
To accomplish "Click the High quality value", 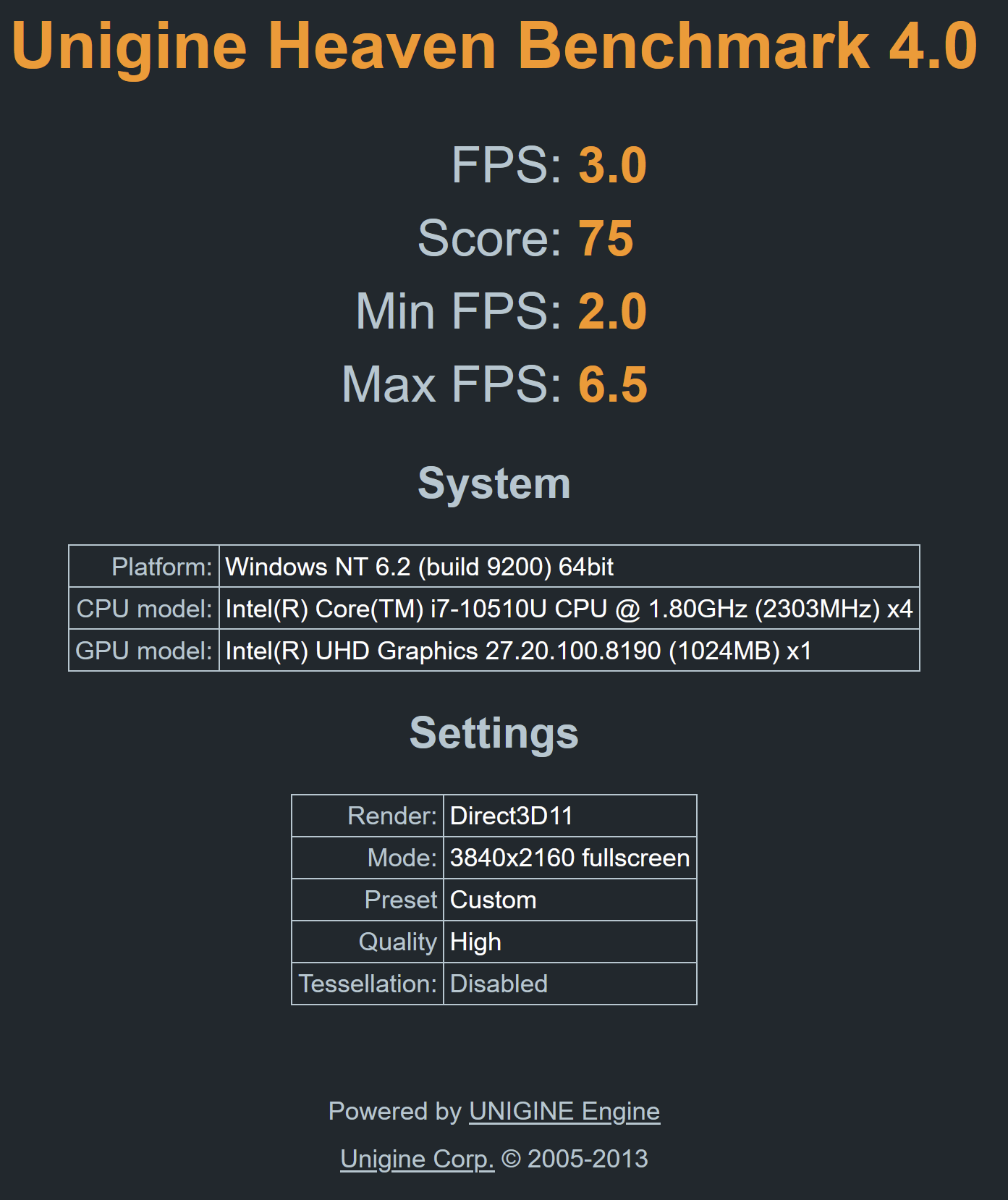I will pyautogui.click(x=475, y=942).
